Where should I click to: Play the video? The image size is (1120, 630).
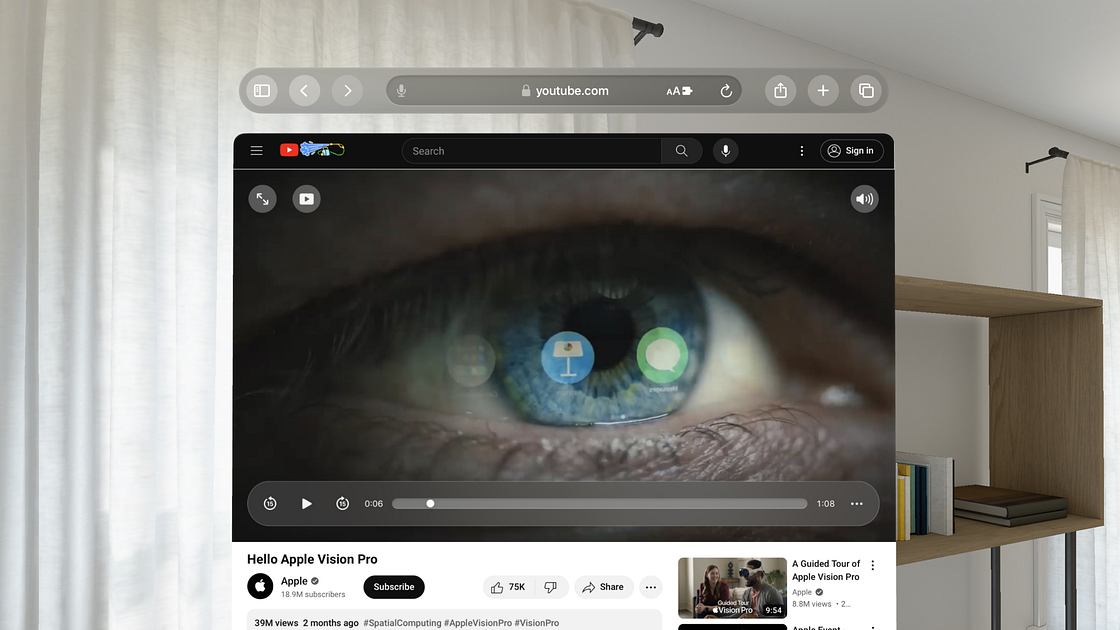pos(306,504)
